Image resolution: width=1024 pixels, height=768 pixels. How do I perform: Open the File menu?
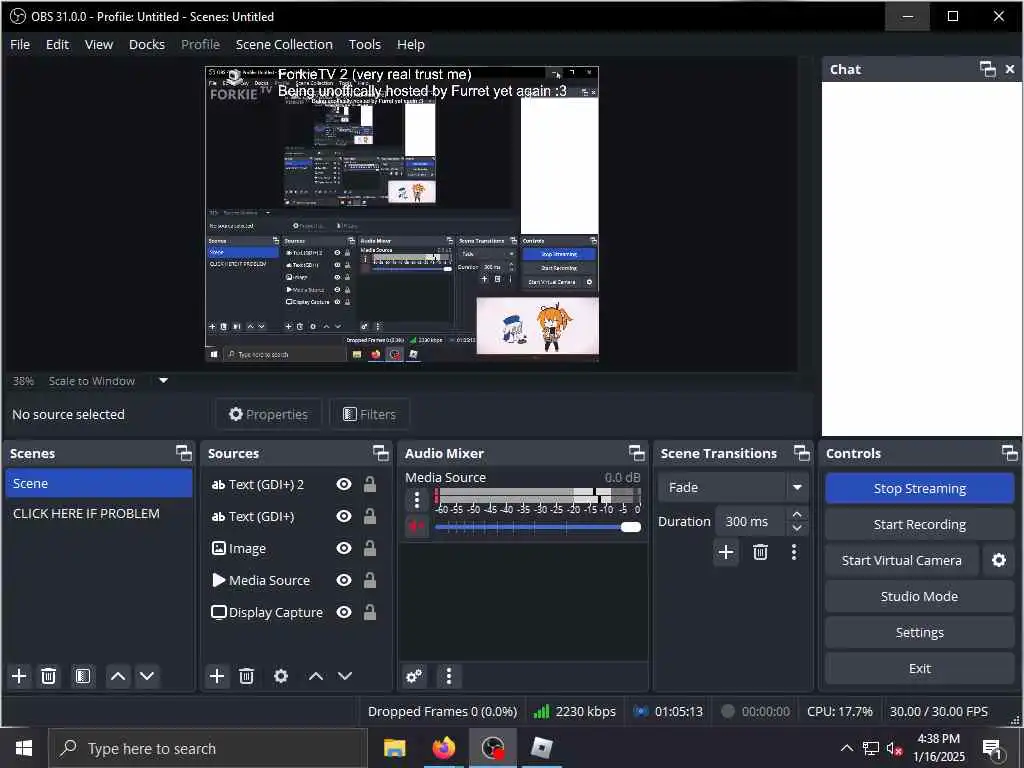[20, 44]
